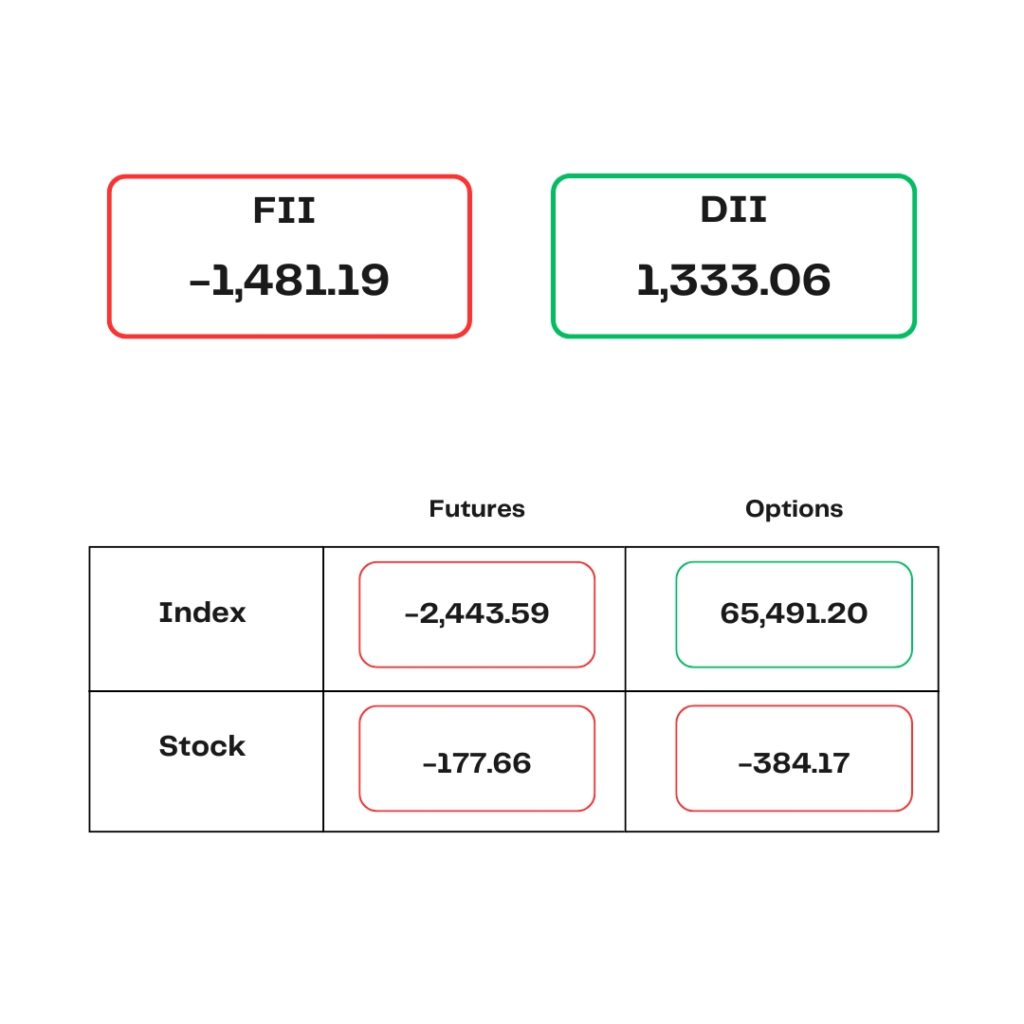Open the Index Futures box -2,443.59
The height and width of the screenshot is (1024, 1024).
click(x=477, y=614)
